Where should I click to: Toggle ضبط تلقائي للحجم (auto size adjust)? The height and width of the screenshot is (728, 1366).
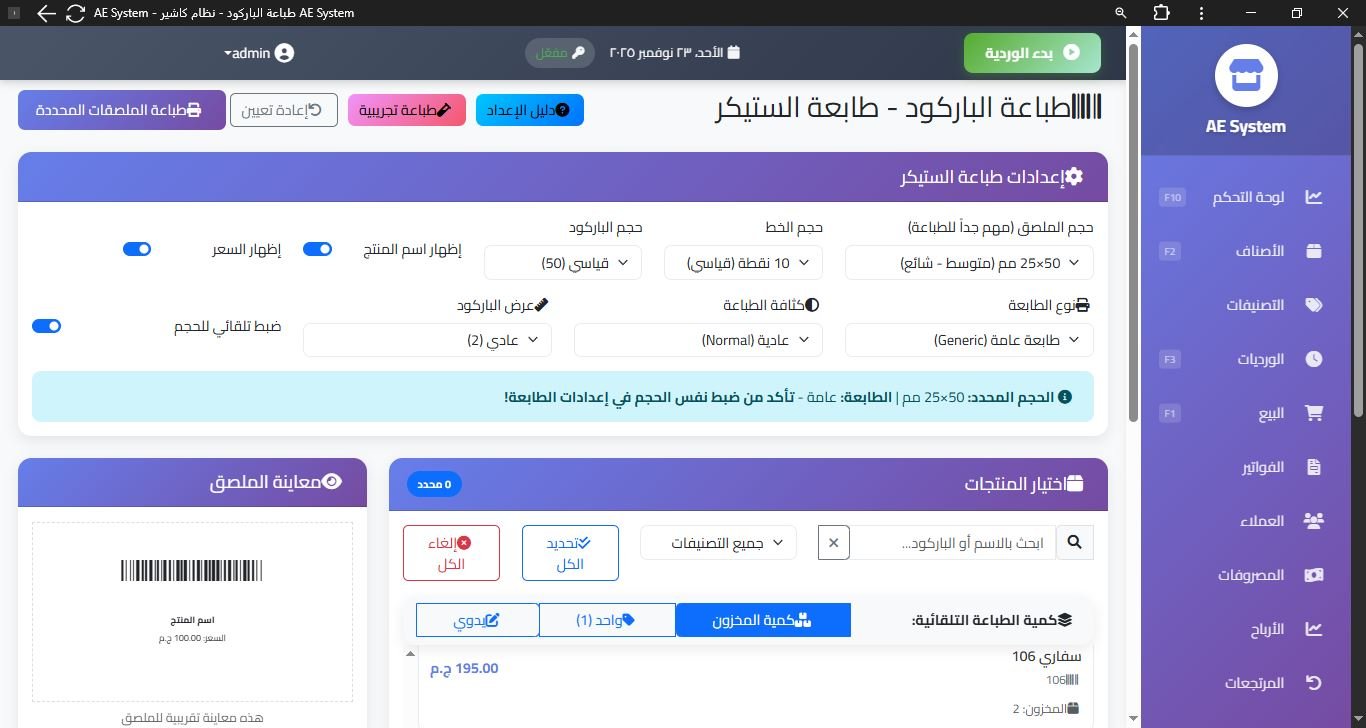[x=46, y=325]
